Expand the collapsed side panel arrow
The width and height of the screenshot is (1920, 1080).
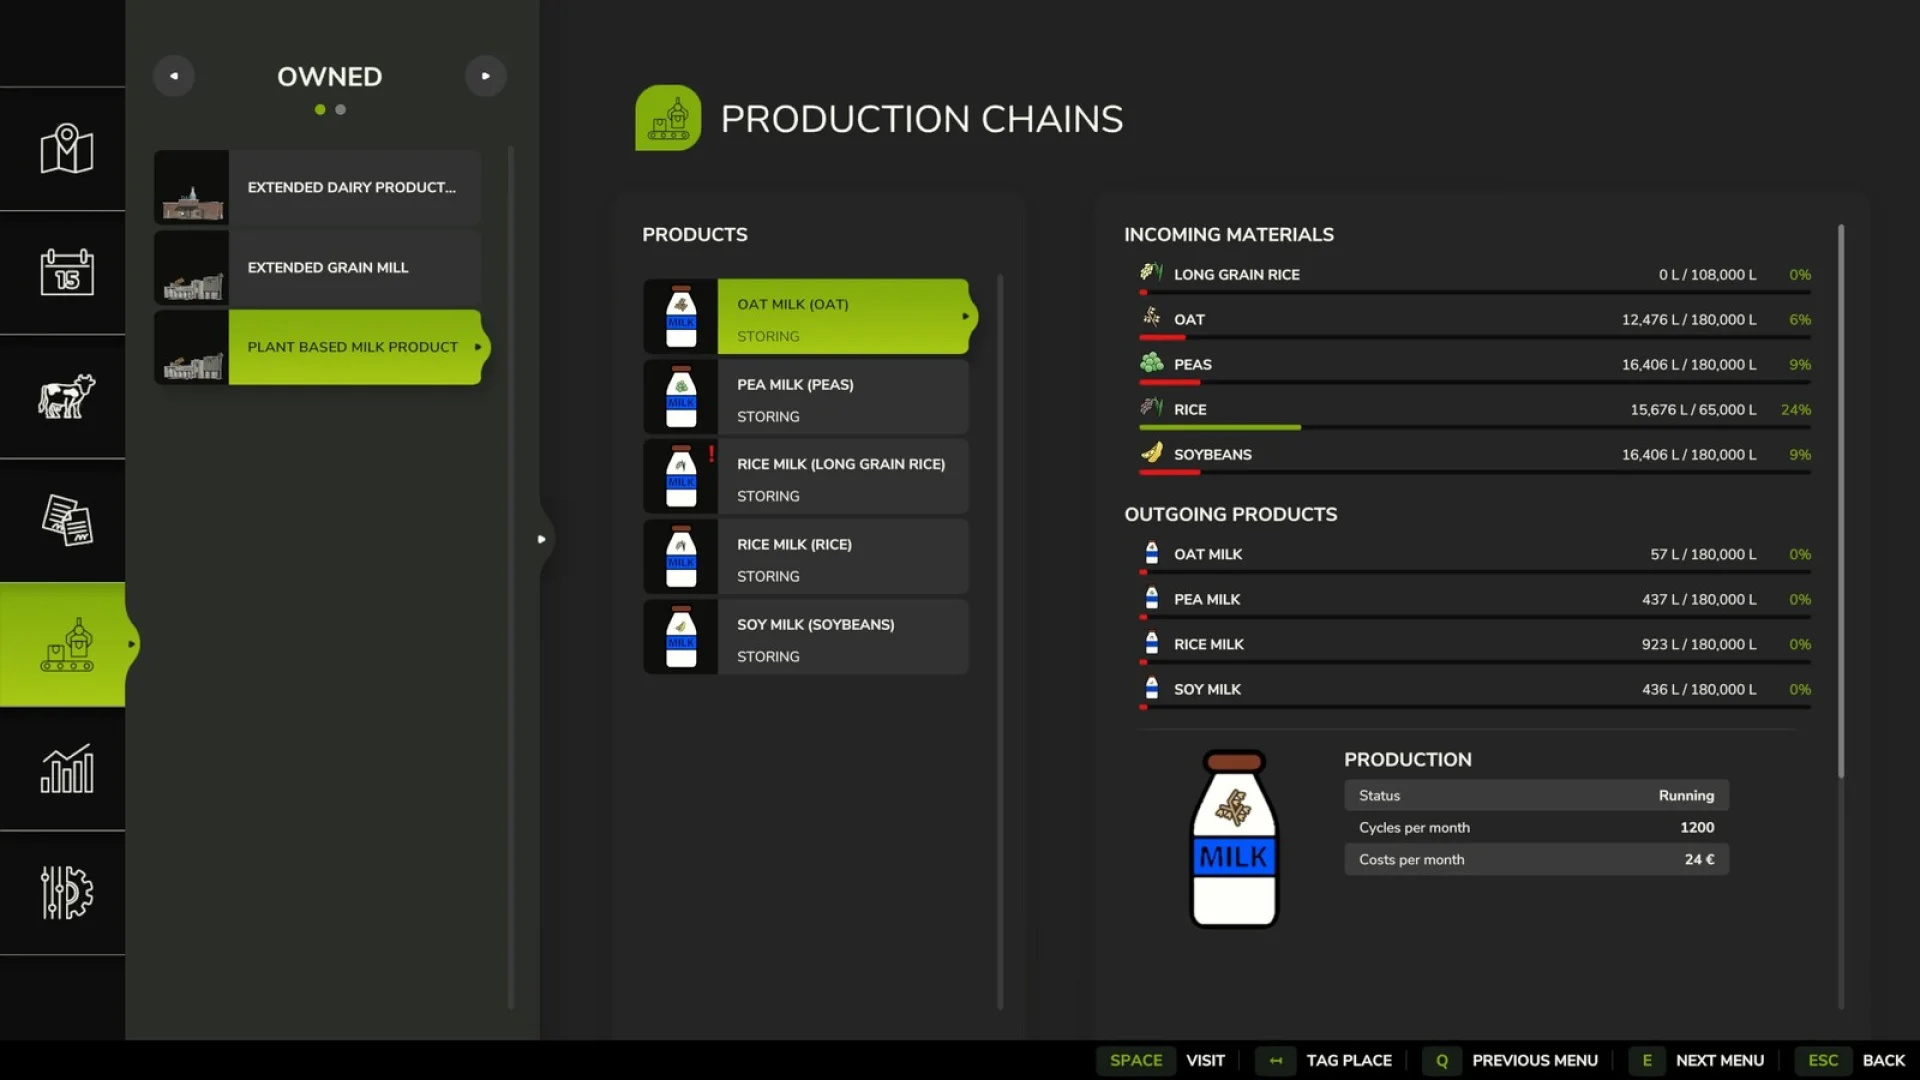[x=542, y=539]
